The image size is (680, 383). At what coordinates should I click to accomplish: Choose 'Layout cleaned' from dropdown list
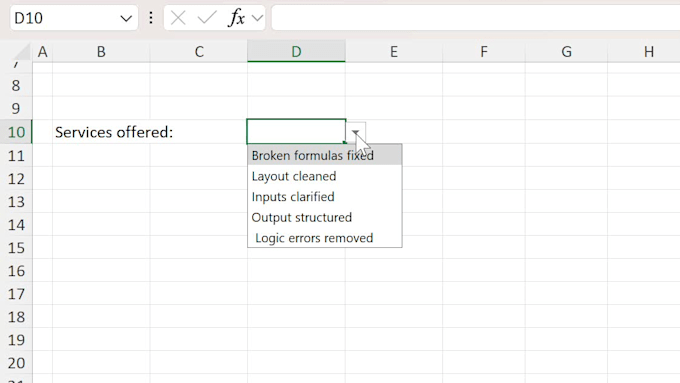pyautogui.click(x=325, y=176)
